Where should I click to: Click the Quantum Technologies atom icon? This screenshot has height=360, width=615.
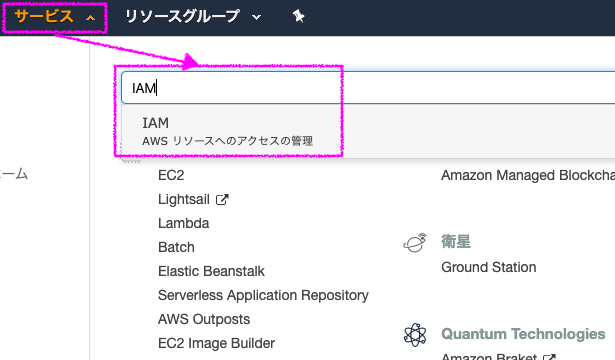(x=415, y=335)
